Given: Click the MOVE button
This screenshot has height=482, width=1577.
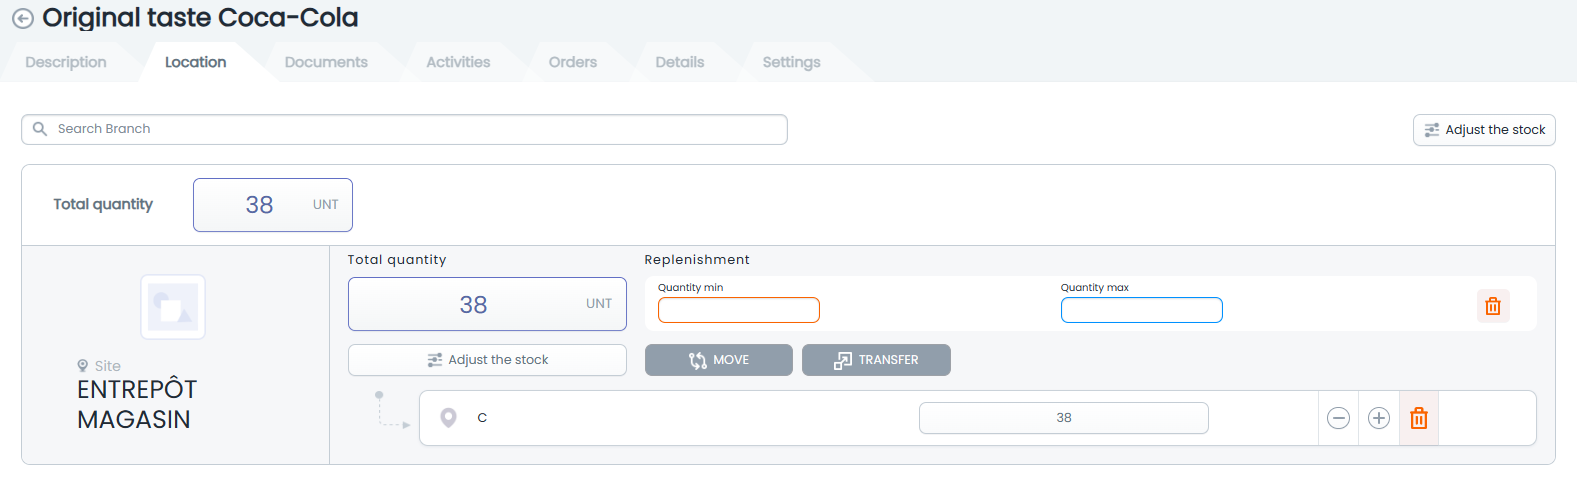Looking at the screenshot, I should tap(719, 360).
